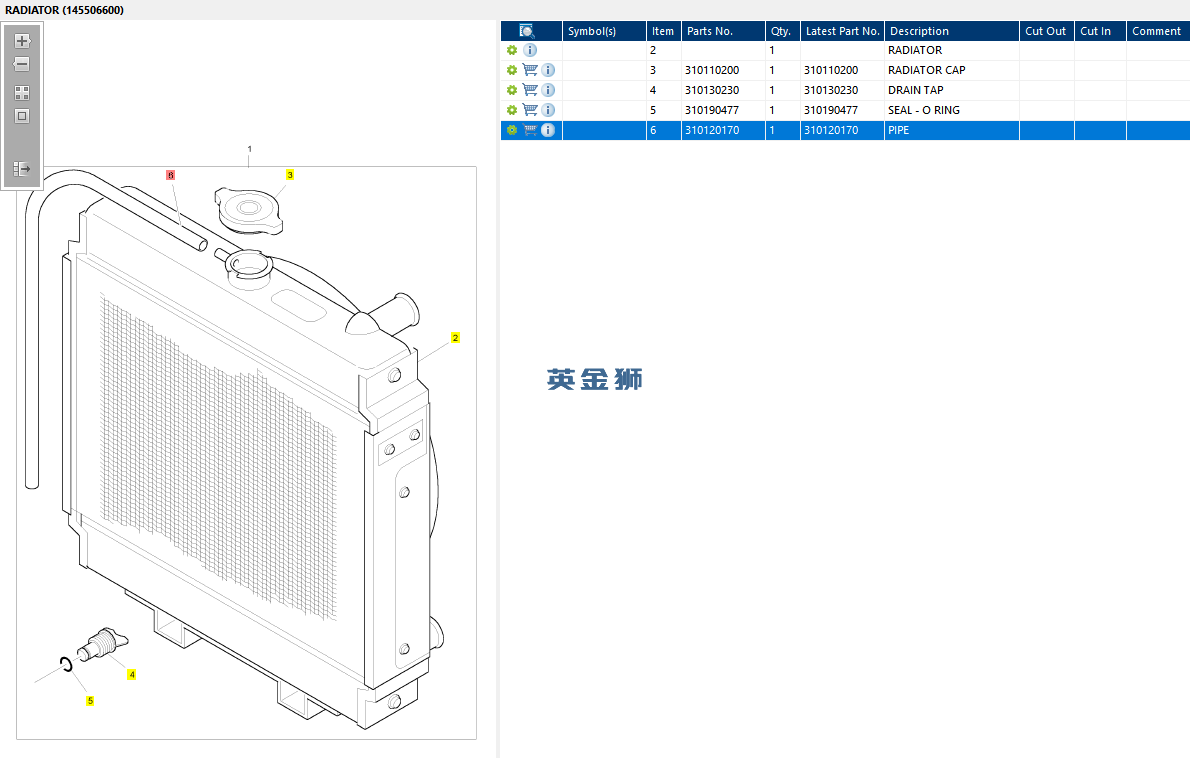Click 310110200 in the Parts No. column
Image resolution: width=1190 pixels, height=758 pixels.
coord(712,70)
